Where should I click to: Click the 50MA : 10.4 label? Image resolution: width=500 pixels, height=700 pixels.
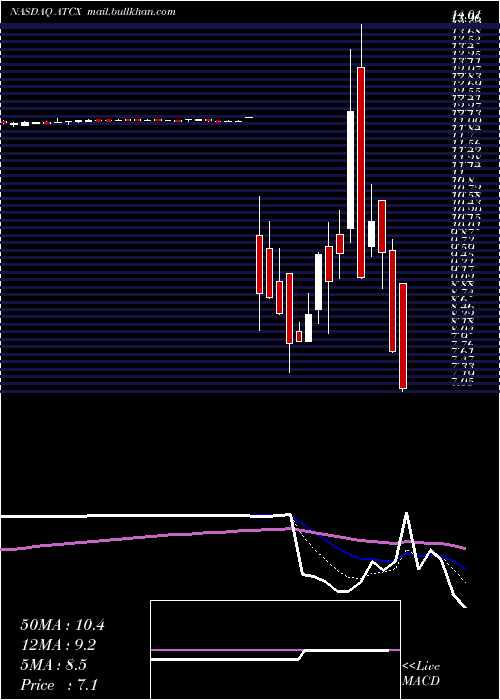[x=62, y=625]
